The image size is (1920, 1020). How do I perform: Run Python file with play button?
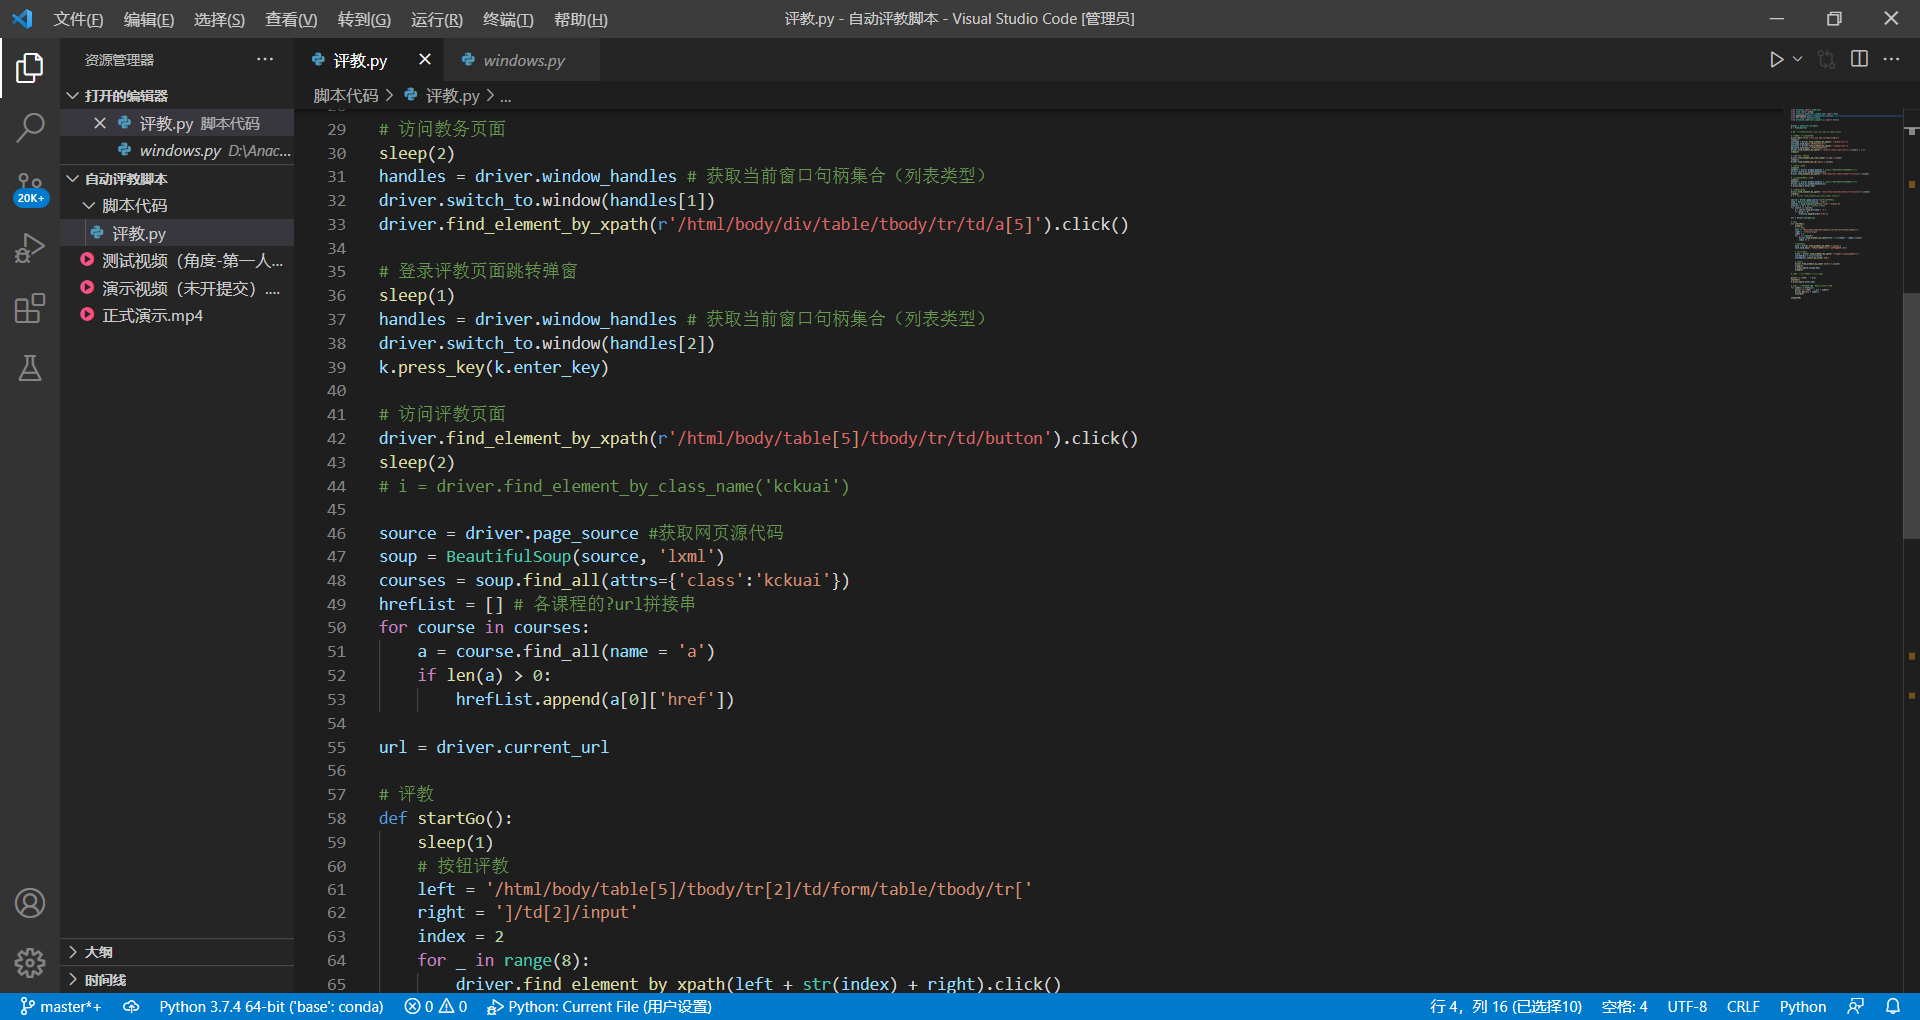point(1776,60)
